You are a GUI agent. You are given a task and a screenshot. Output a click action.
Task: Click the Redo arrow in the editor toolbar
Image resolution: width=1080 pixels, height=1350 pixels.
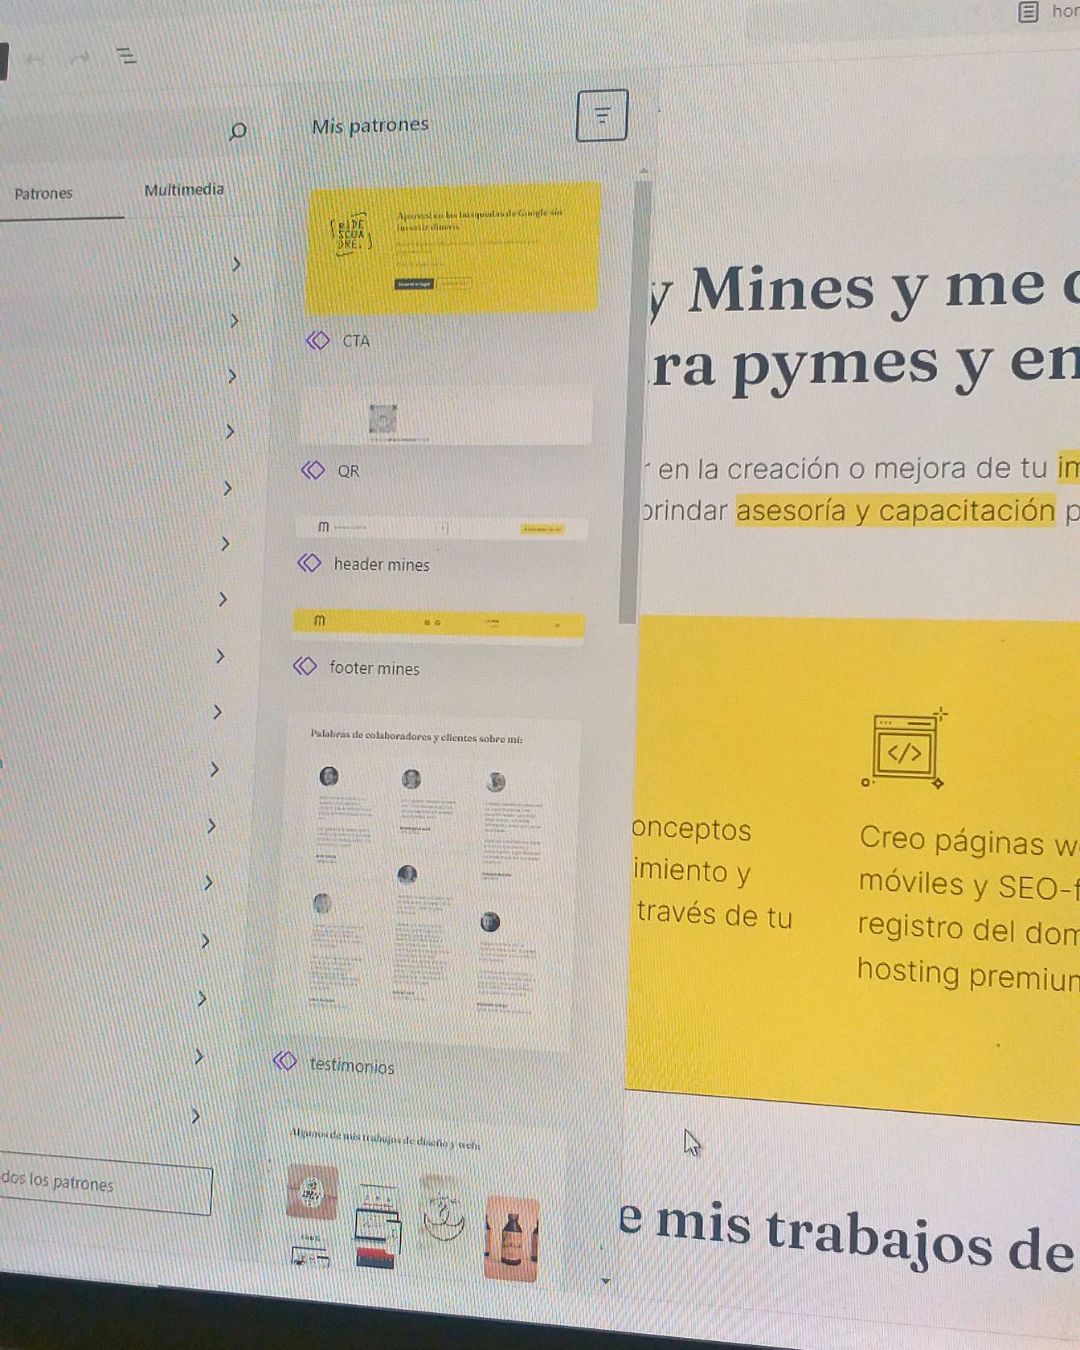[82, 58]
